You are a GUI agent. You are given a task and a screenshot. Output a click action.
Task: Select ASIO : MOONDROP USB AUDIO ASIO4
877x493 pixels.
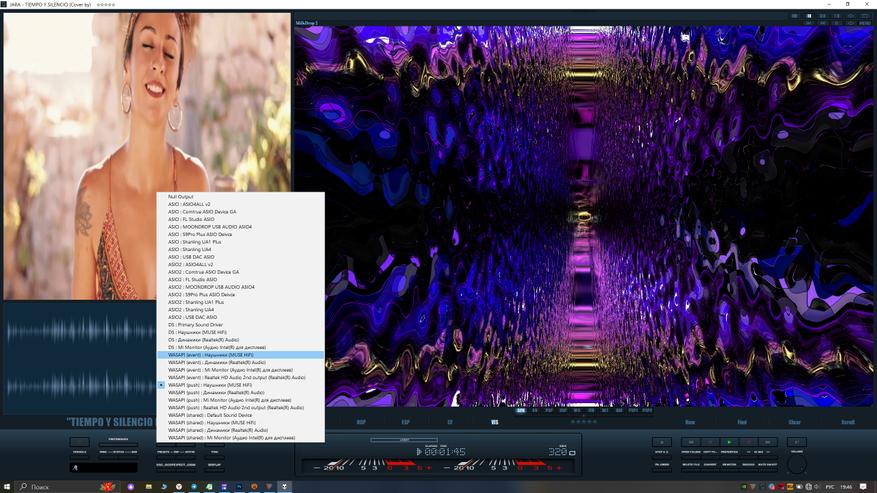point(209,227)
